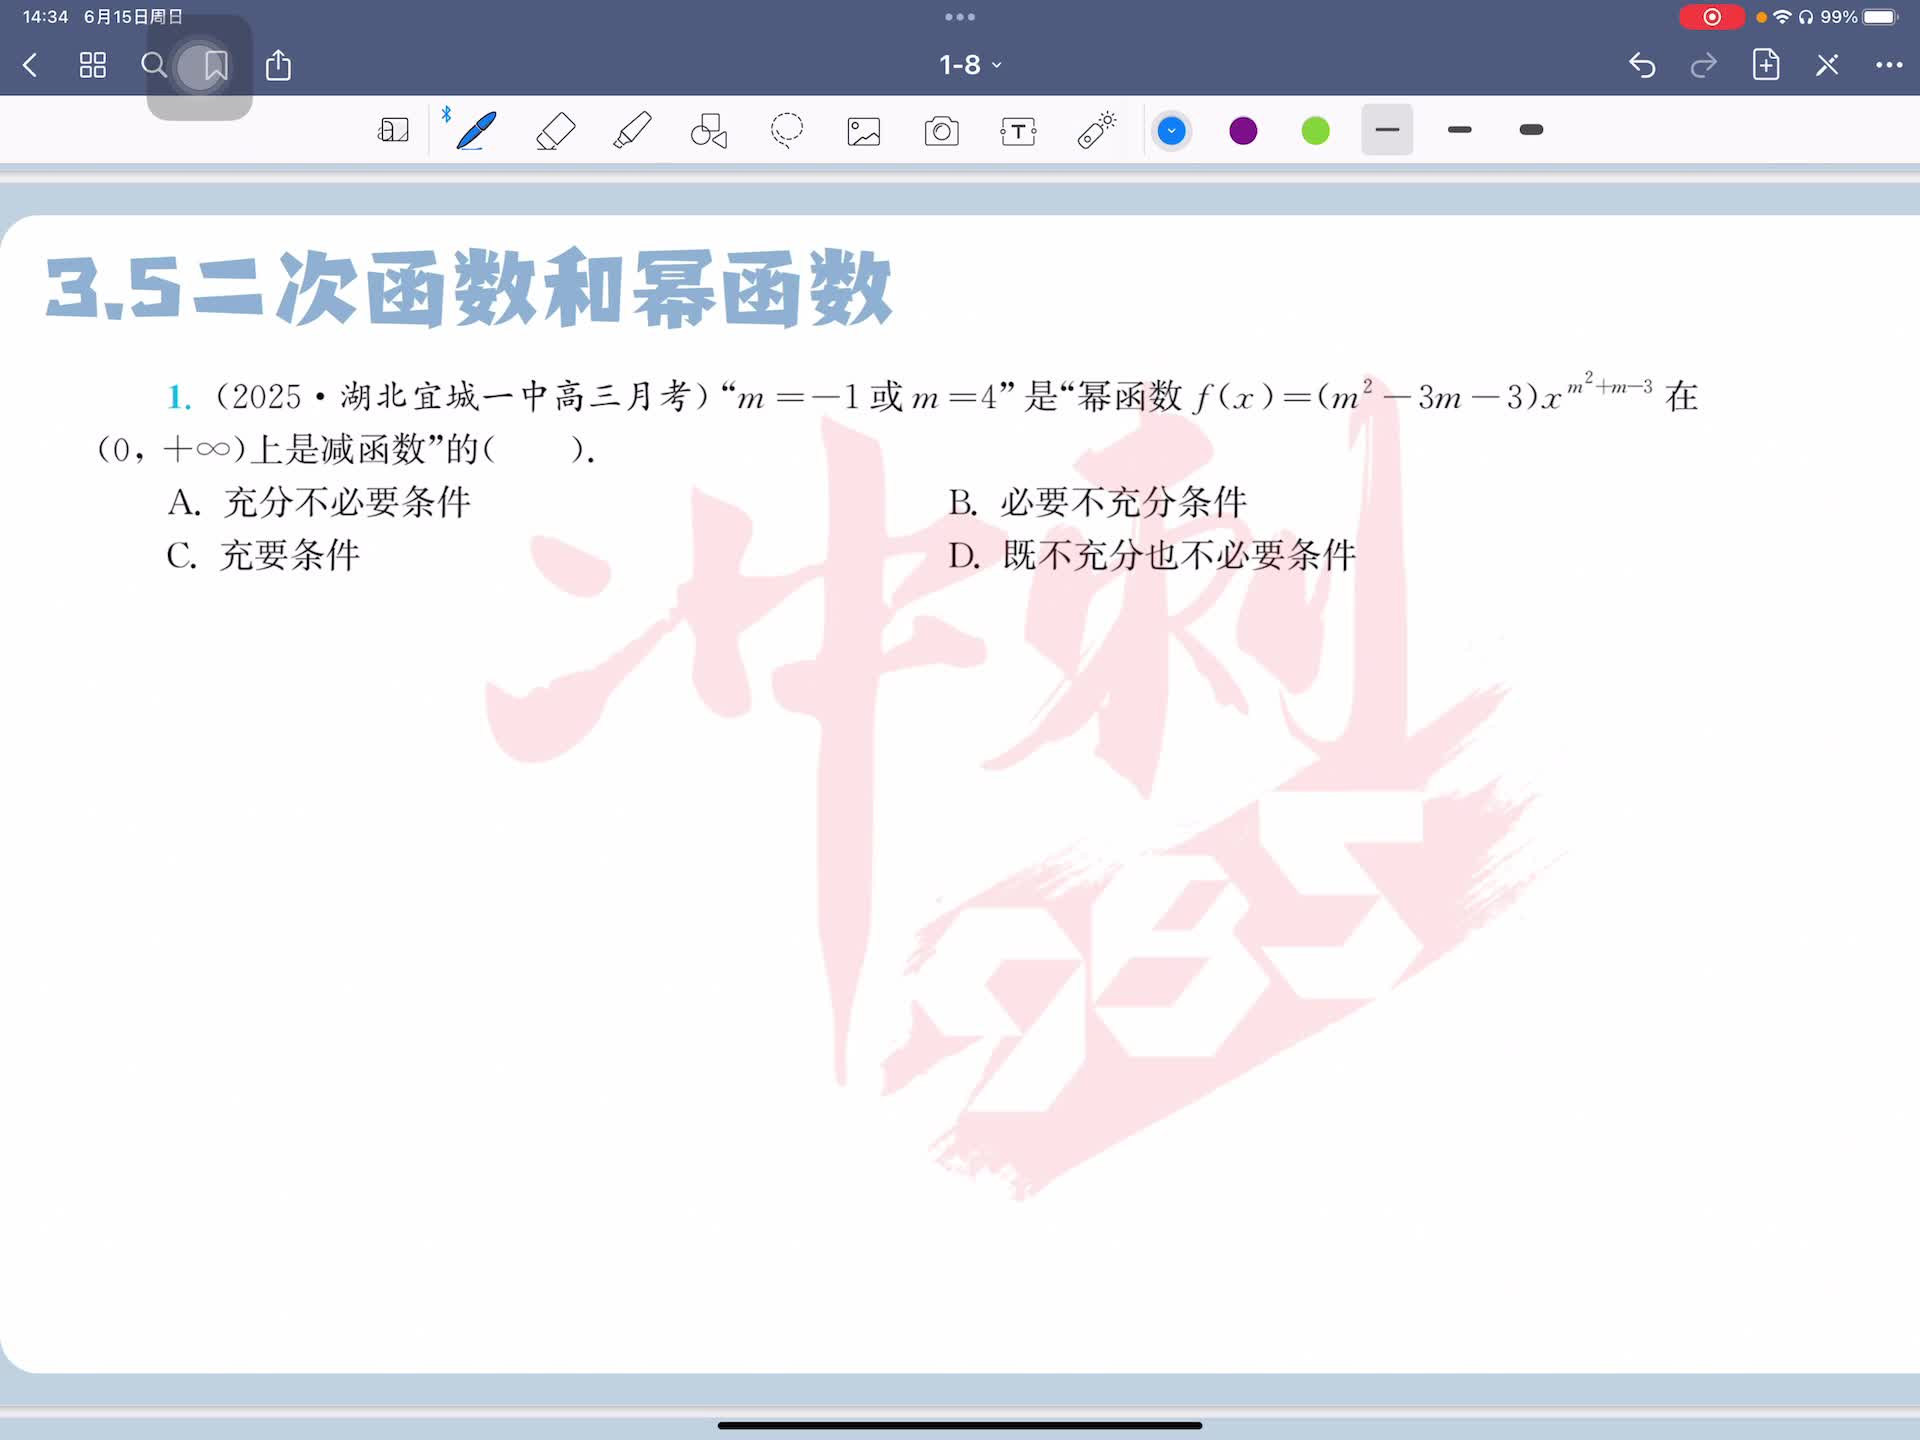This screenshot has width=1920, height=1440.
Task: Select the eraser tool
Action: click(555, 131)
